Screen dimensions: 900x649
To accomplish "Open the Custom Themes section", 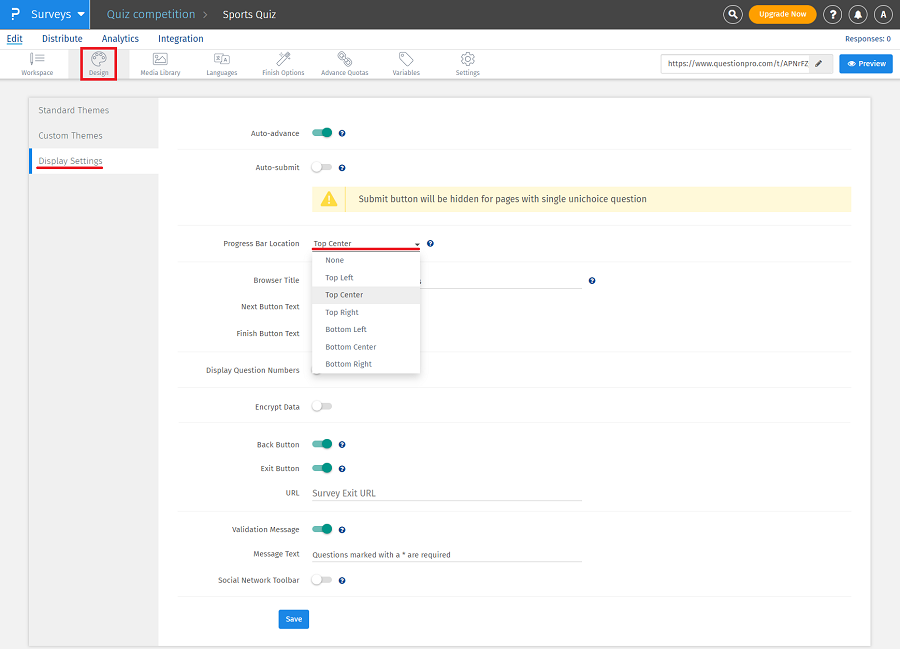I will pyautogui.click(x=71, y=136).
